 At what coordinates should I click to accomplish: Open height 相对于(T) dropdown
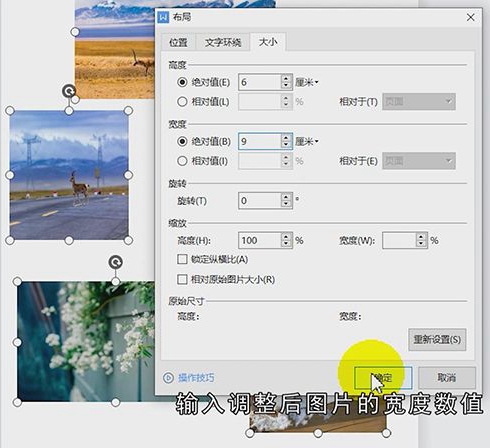[x=419, y=102]
